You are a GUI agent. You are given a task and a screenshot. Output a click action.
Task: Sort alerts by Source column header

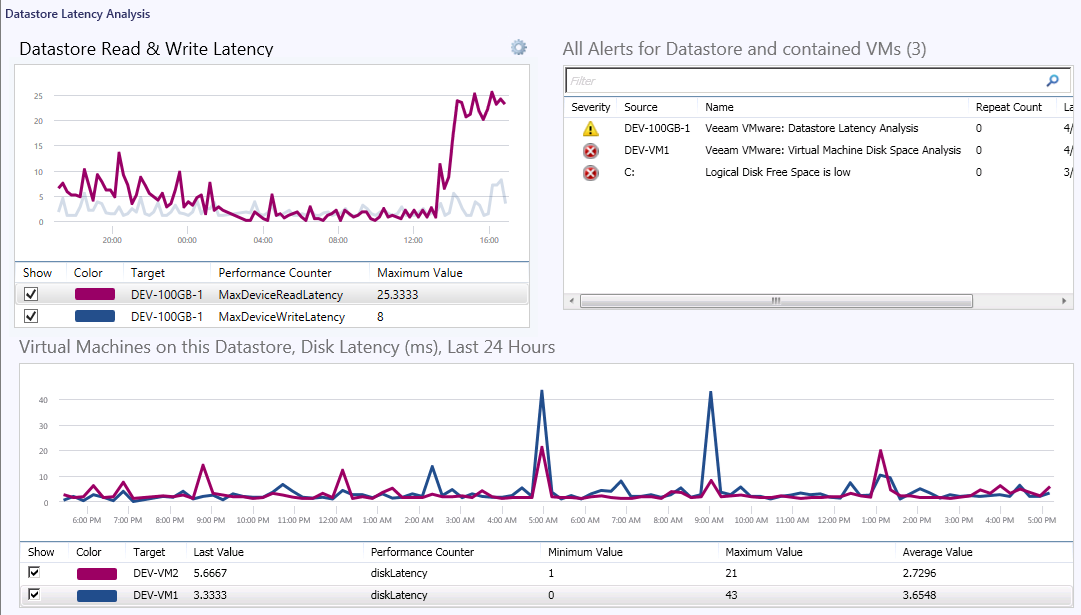click(641, 107)
